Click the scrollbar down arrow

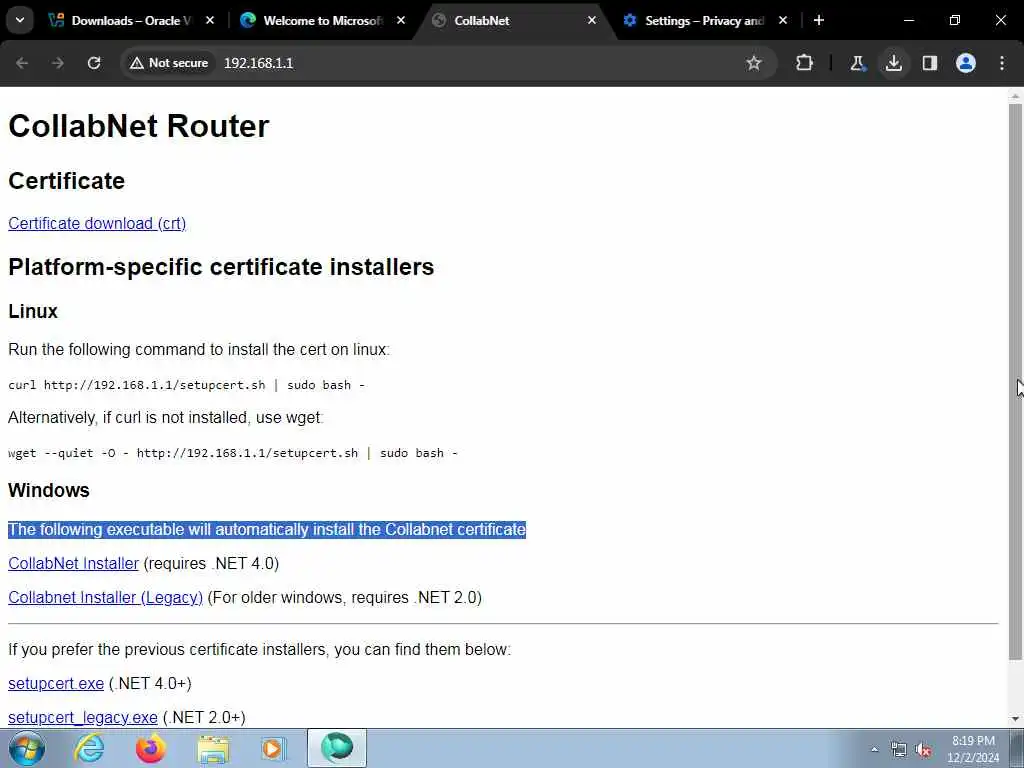(1015, 719)
